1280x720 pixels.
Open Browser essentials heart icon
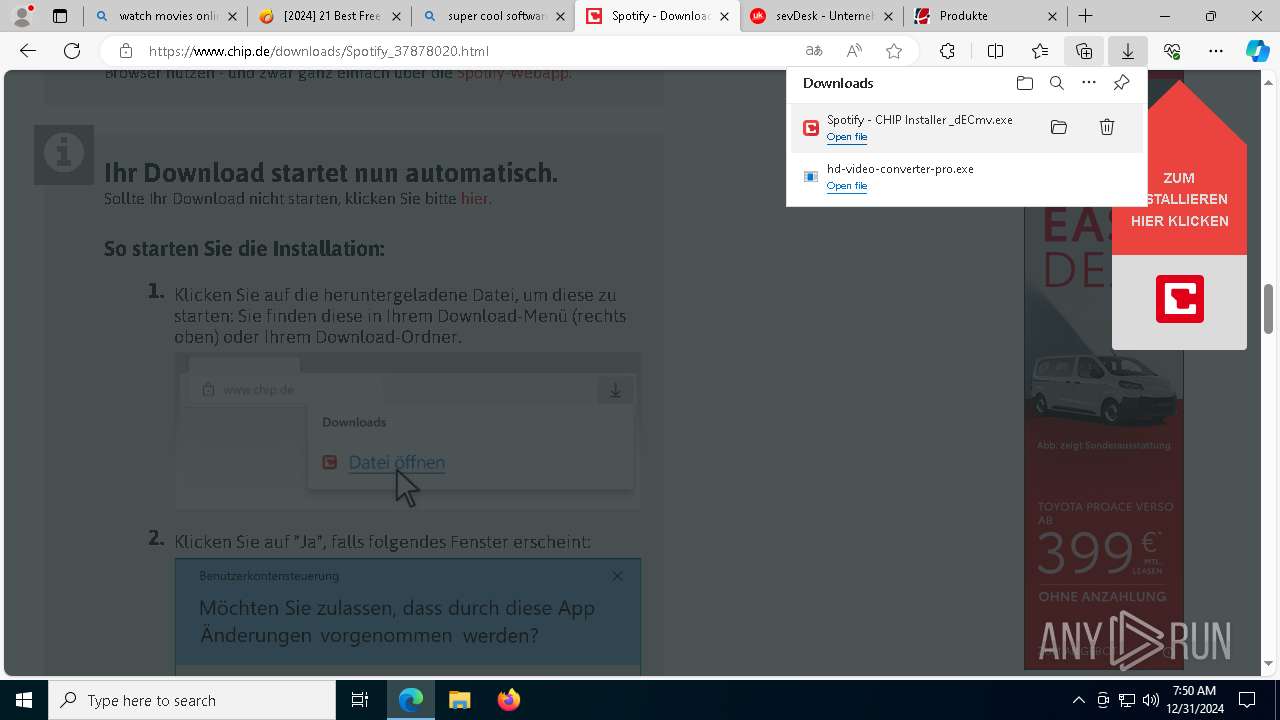tap(1172, 51)
